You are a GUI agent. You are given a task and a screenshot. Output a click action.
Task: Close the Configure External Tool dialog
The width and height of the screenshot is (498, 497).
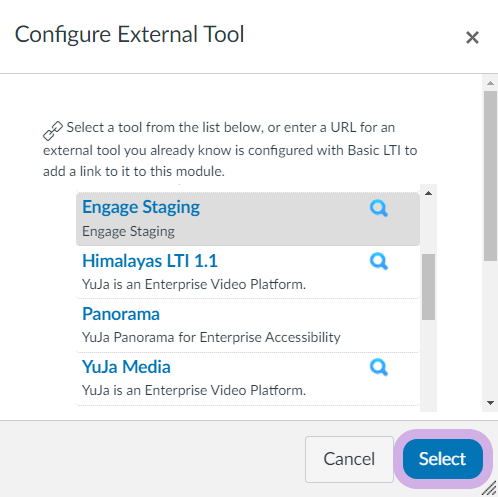pos(472,37)
